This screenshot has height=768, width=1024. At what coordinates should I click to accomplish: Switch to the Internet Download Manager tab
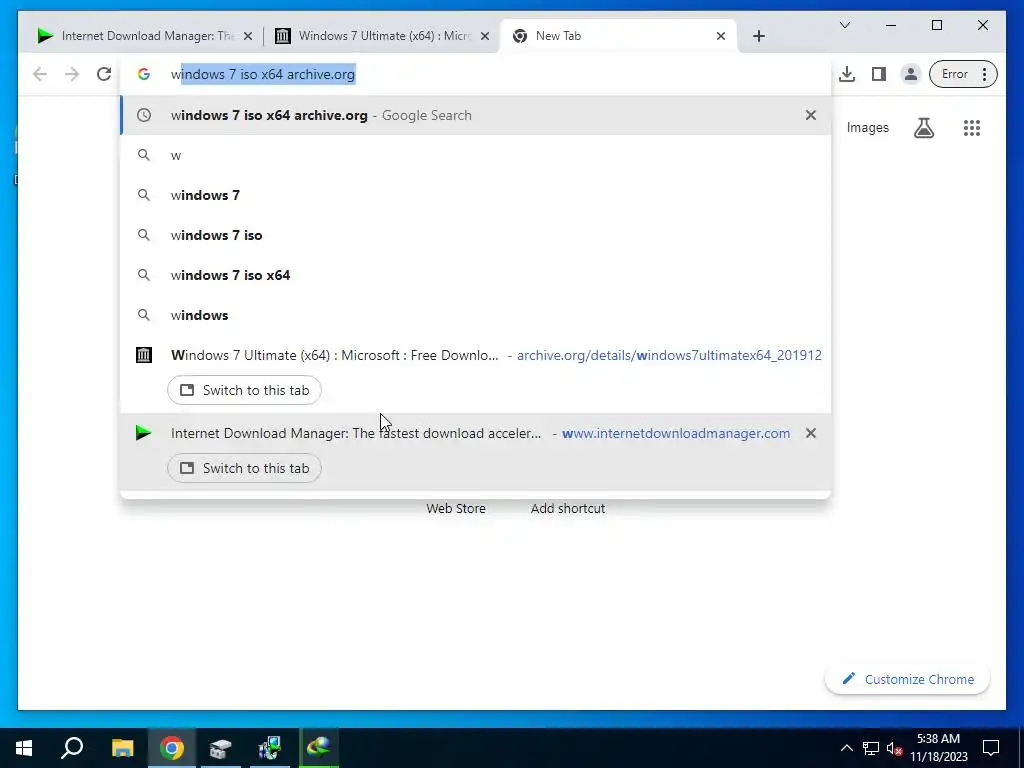(142, 36)
